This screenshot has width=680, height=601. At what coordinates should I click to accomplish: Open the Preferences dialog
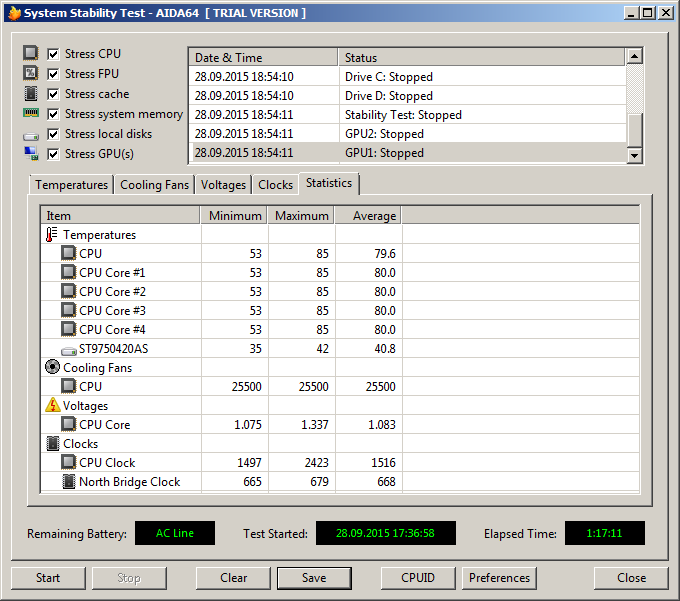pos(499,578)
